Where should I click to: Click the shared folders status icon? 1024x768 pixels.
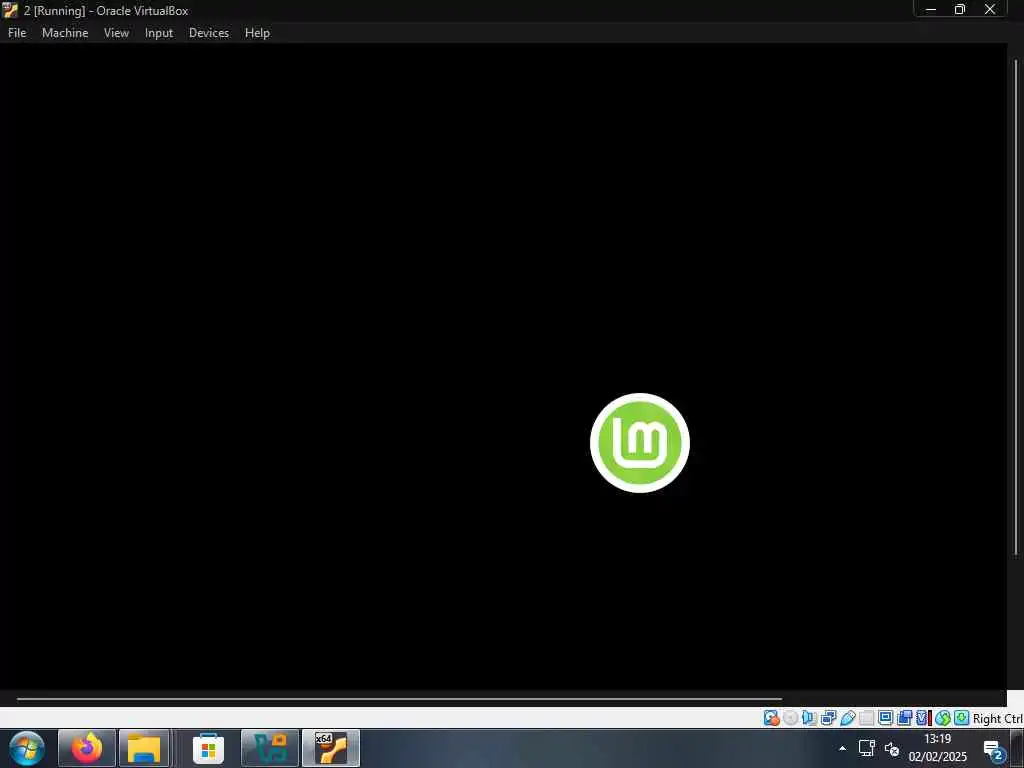[x=867, y=718]
